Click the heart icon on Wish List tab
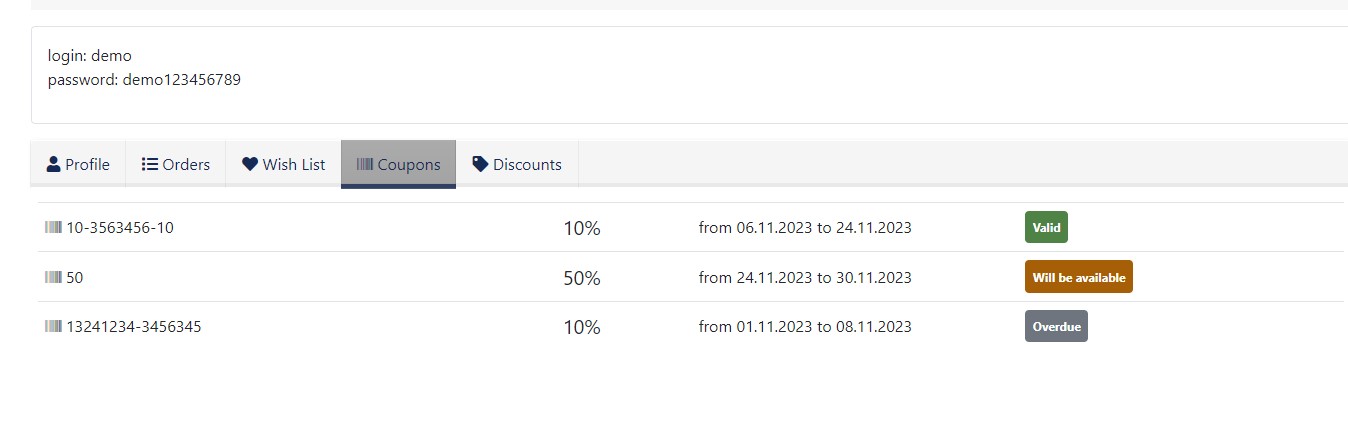 [250, 164]
